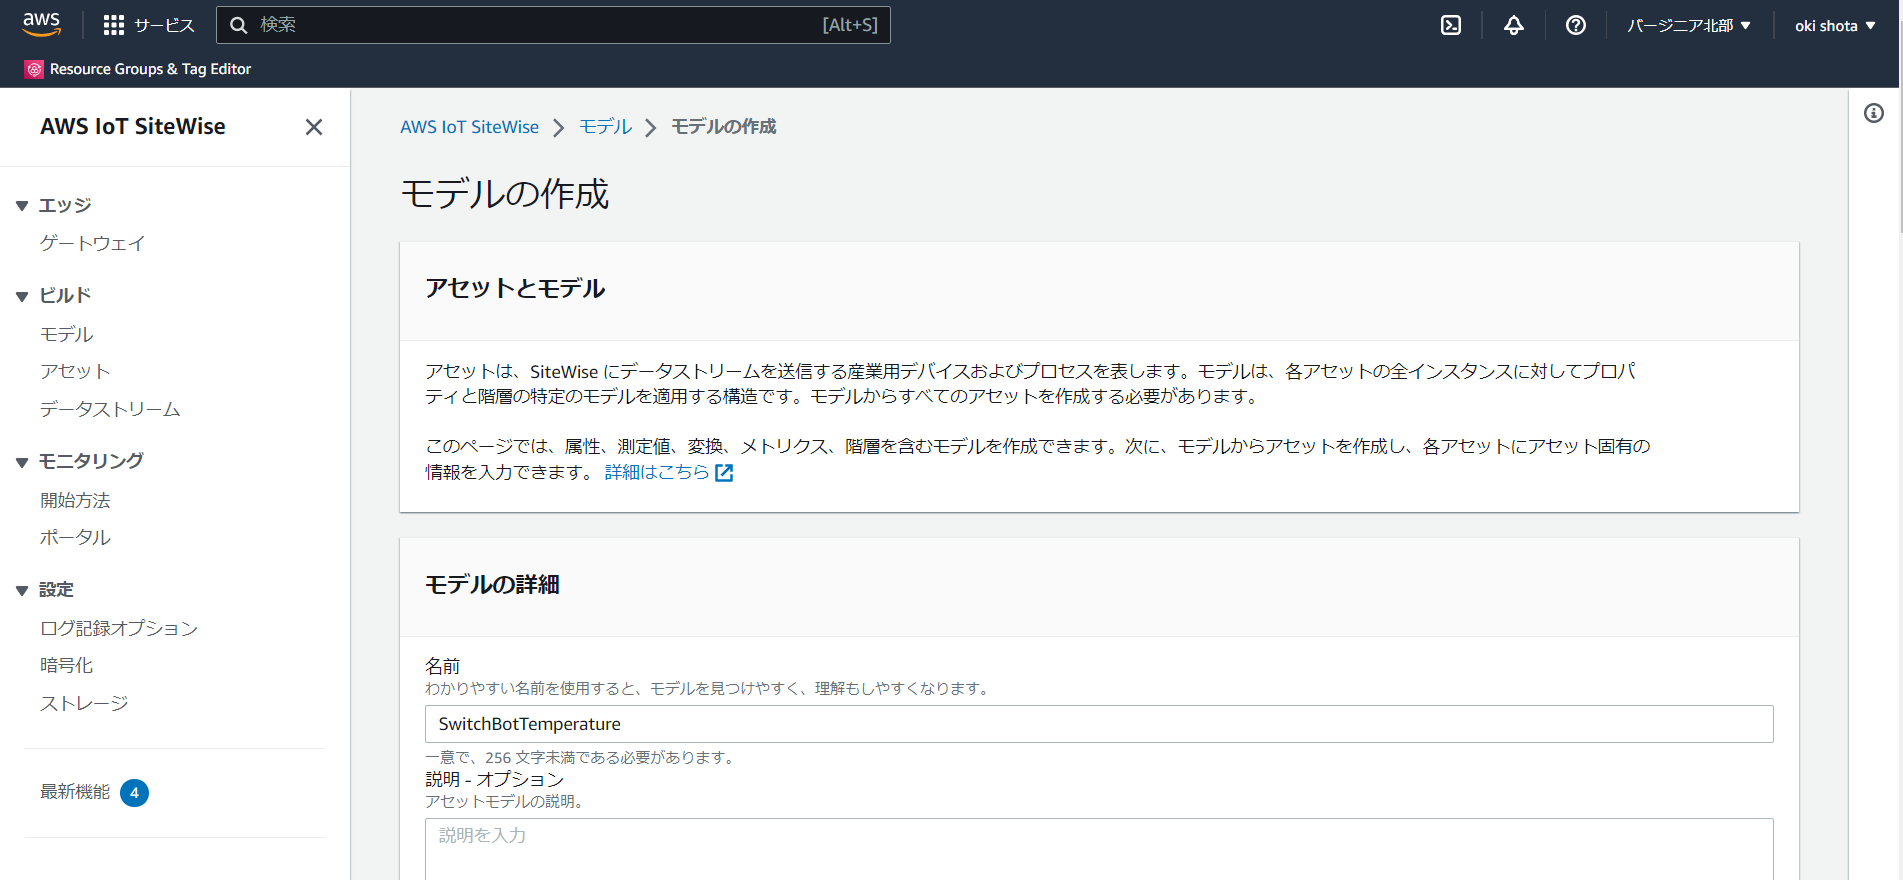The width and height of the screenshot is (1903, 880).
Task: Collapse the 設定 section
Action: tap(22, 591)
